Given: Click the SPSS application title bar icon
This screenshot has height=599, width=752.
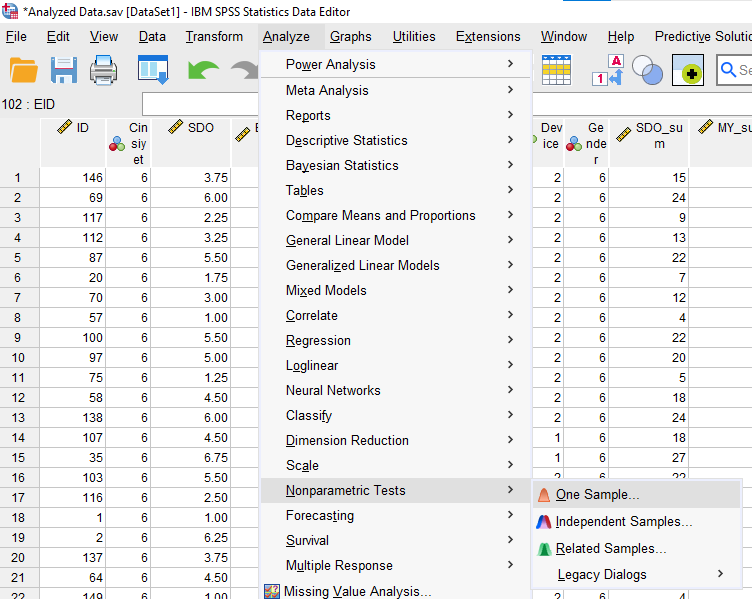Looking at the screenshot, I should click(10, 11).
